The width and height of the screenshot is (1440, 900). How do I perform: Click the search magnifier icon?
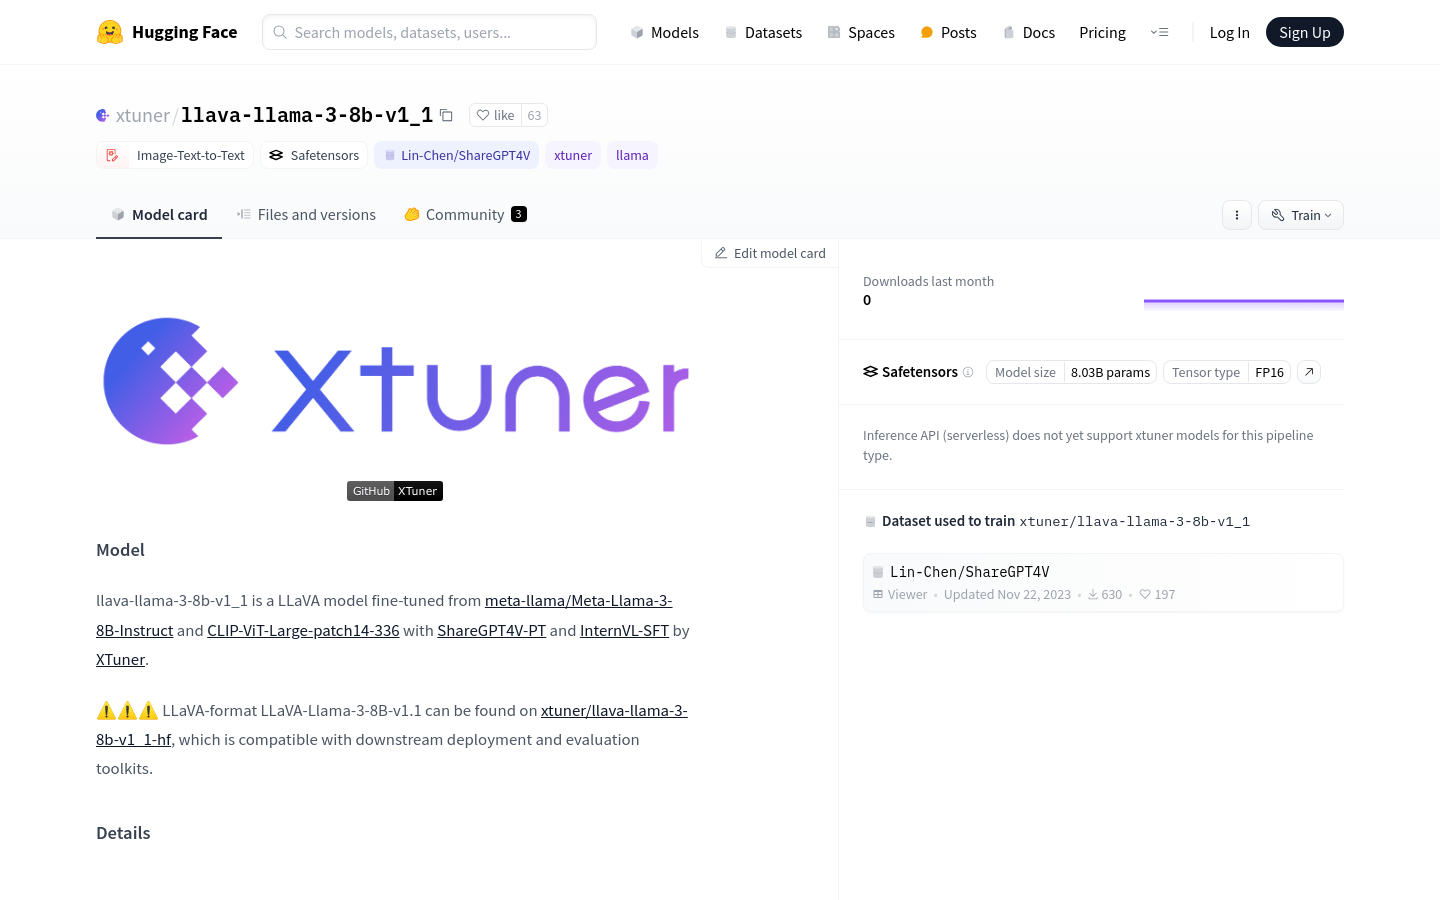(x=280, y=32)
